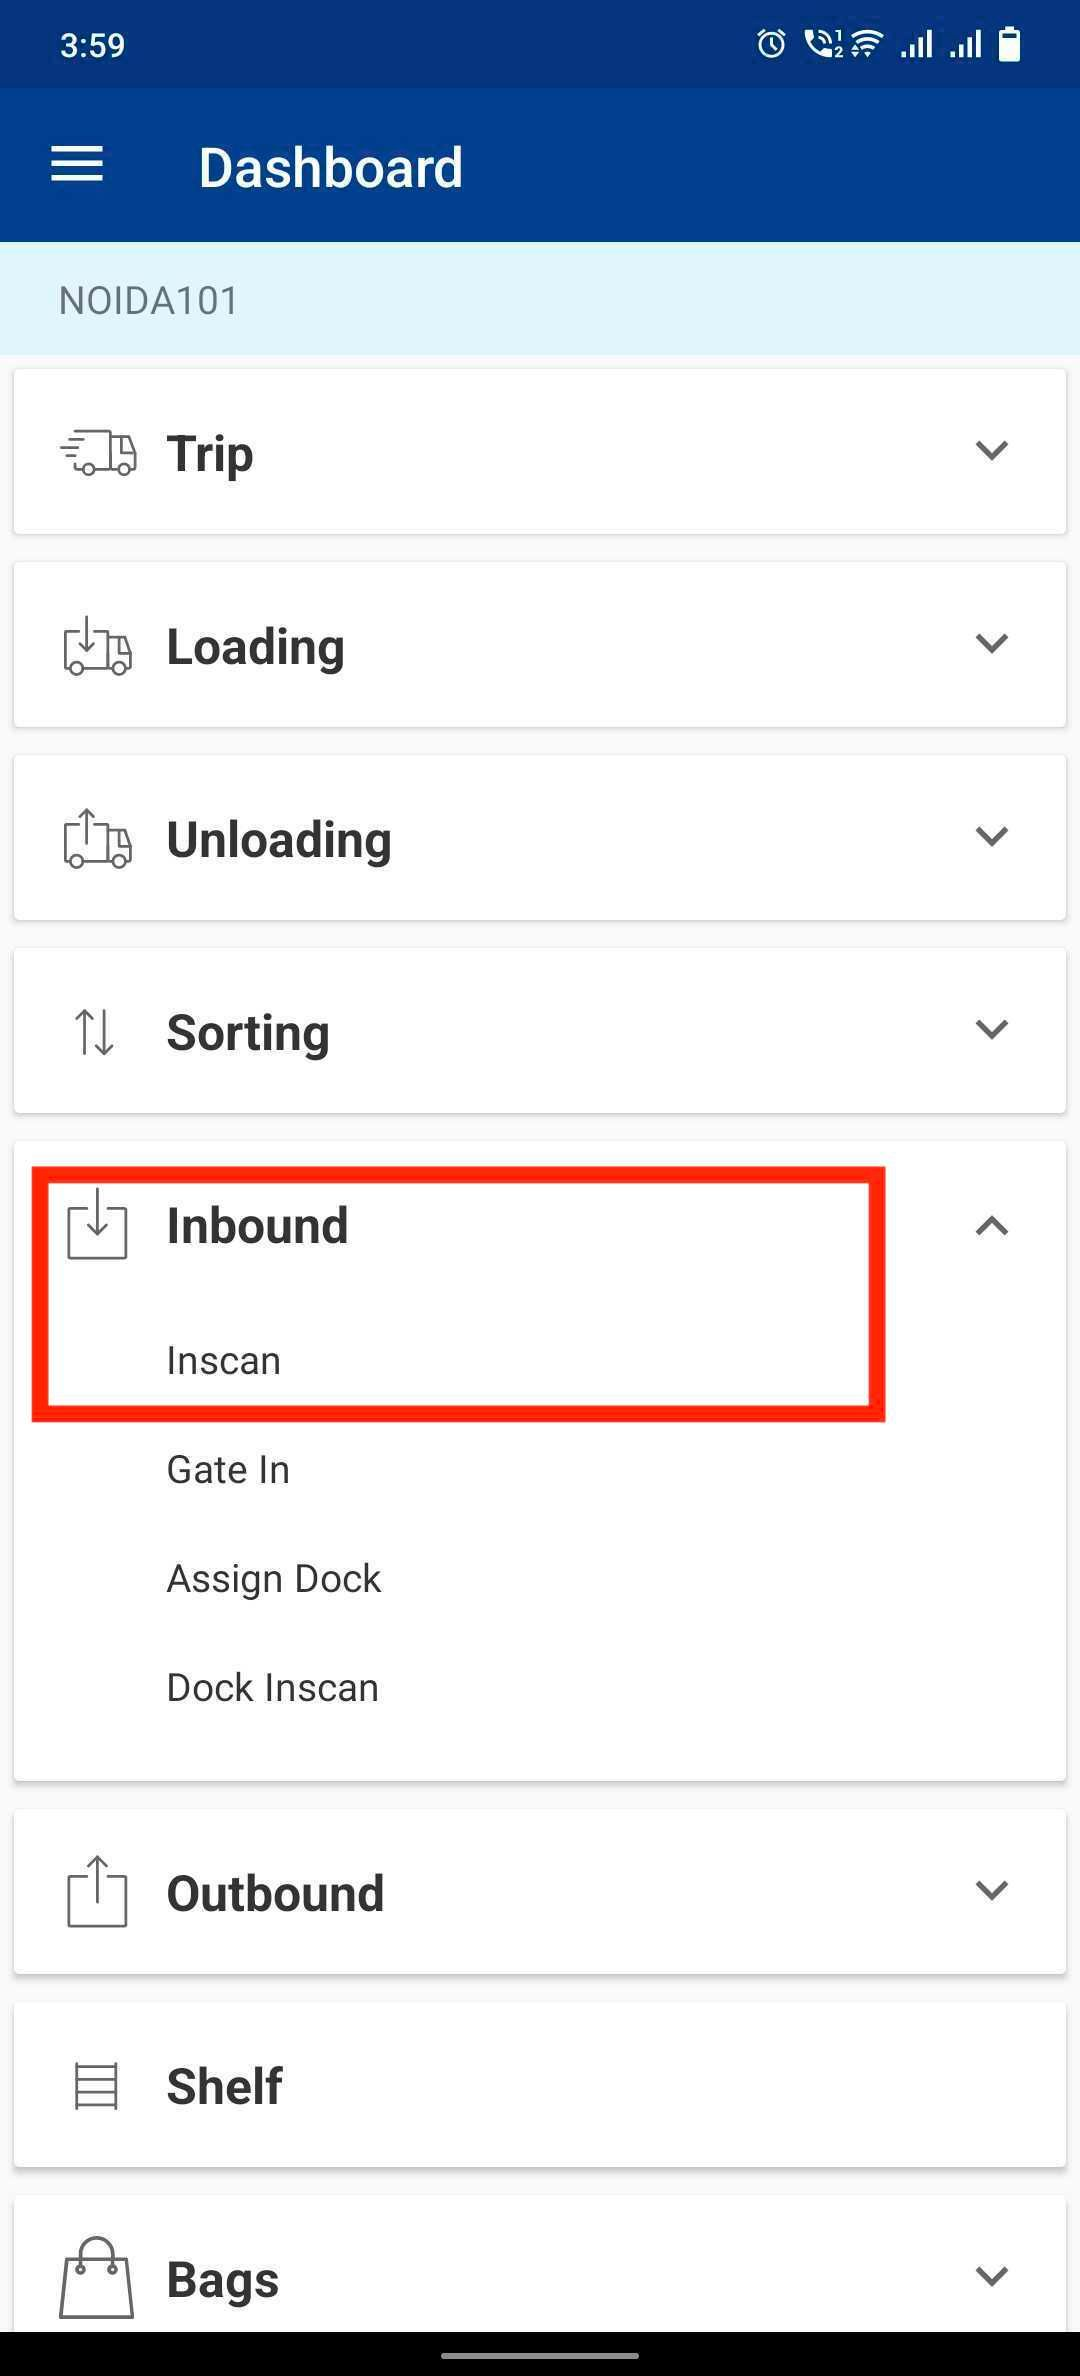Image resolution: width=1080 pixels, height=2376 pixels.
Task: Open the Inscan option
Action: [x=224, y=1361]
